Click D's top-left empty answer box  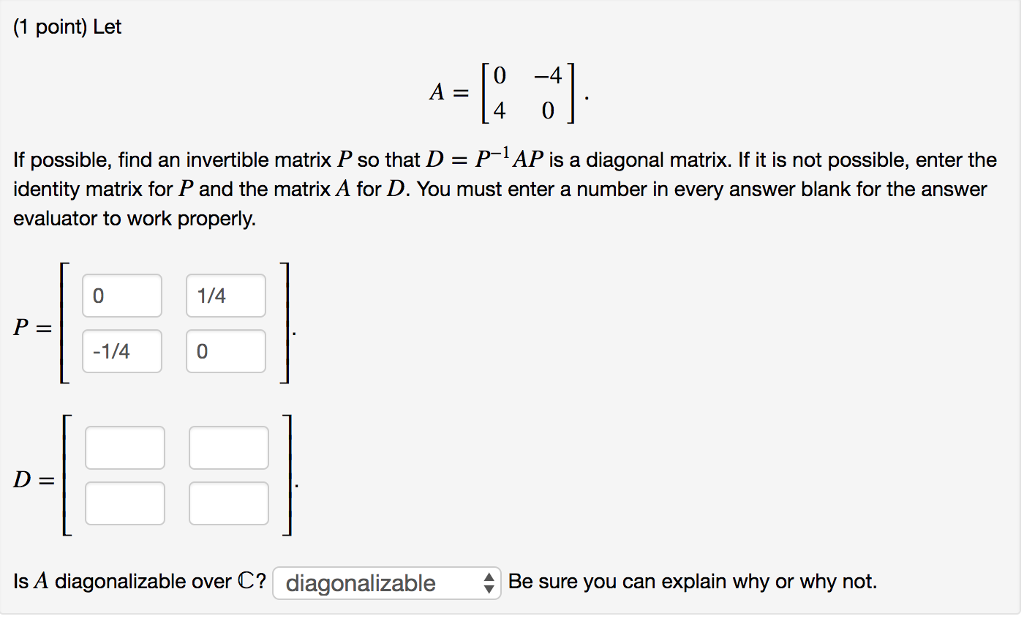coord(124,447)
